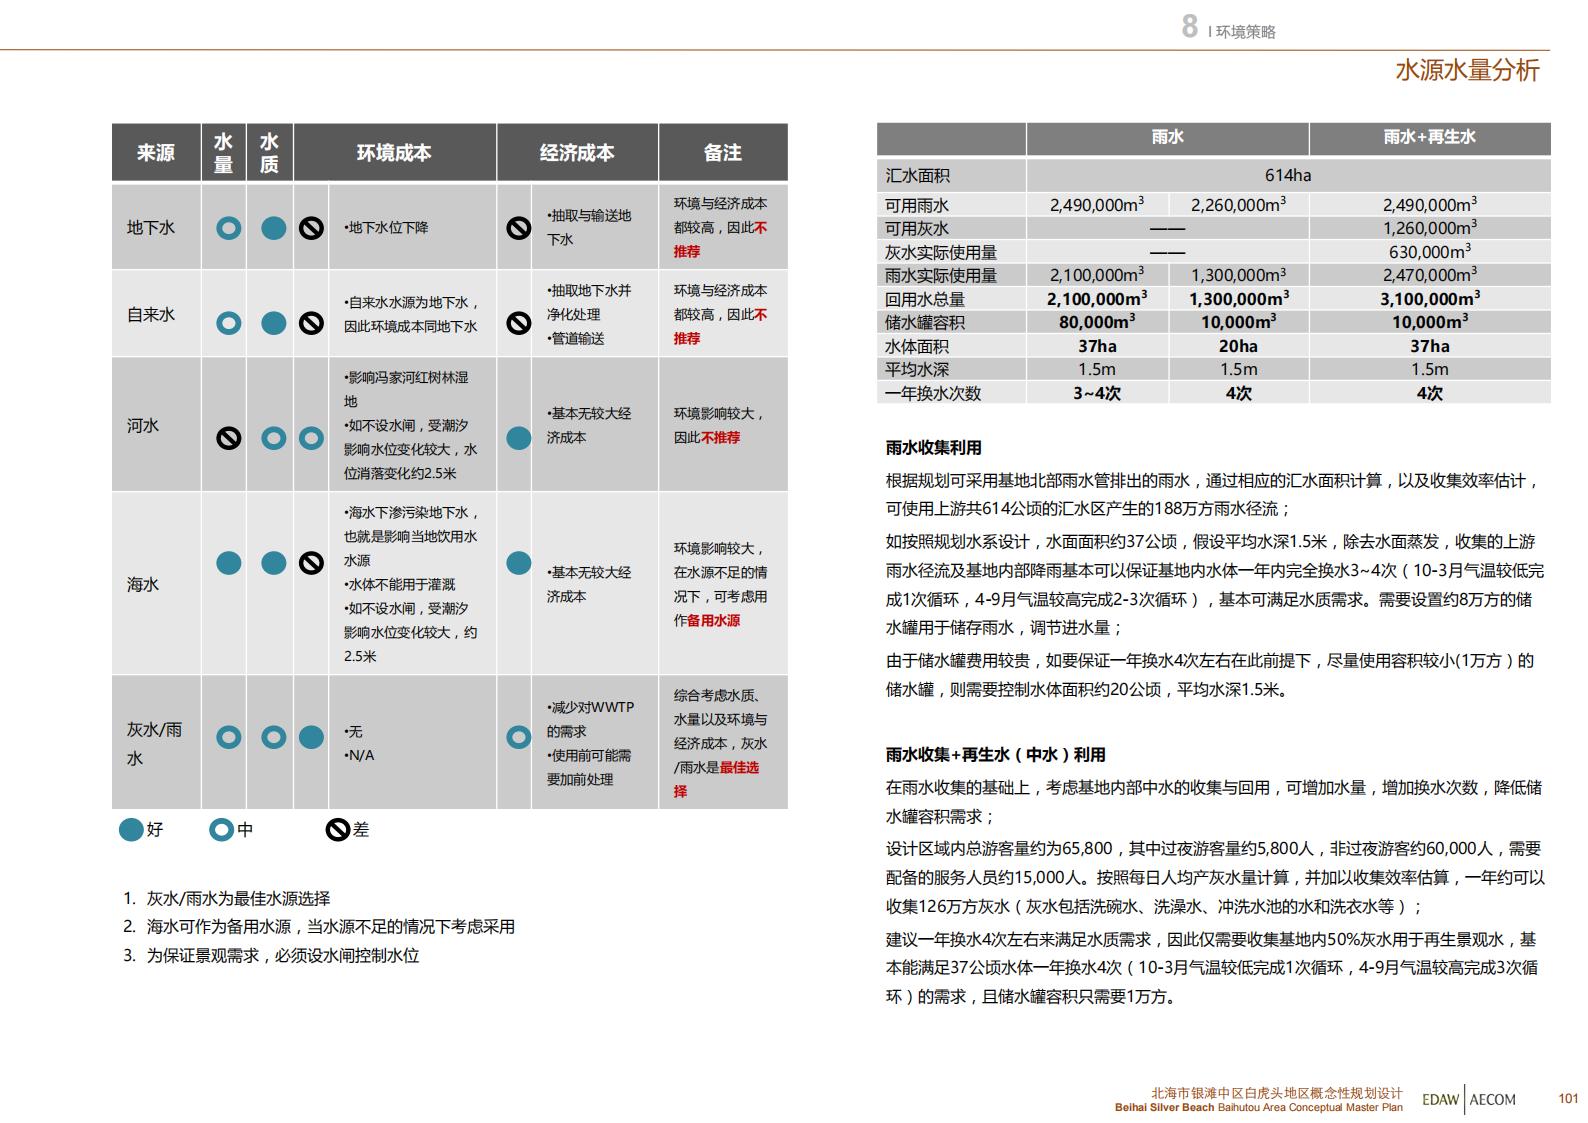Click the 3,100,000m³ 回用水总量 value
Screen dimensions: 1588x1123
[x=1430, y=299]
